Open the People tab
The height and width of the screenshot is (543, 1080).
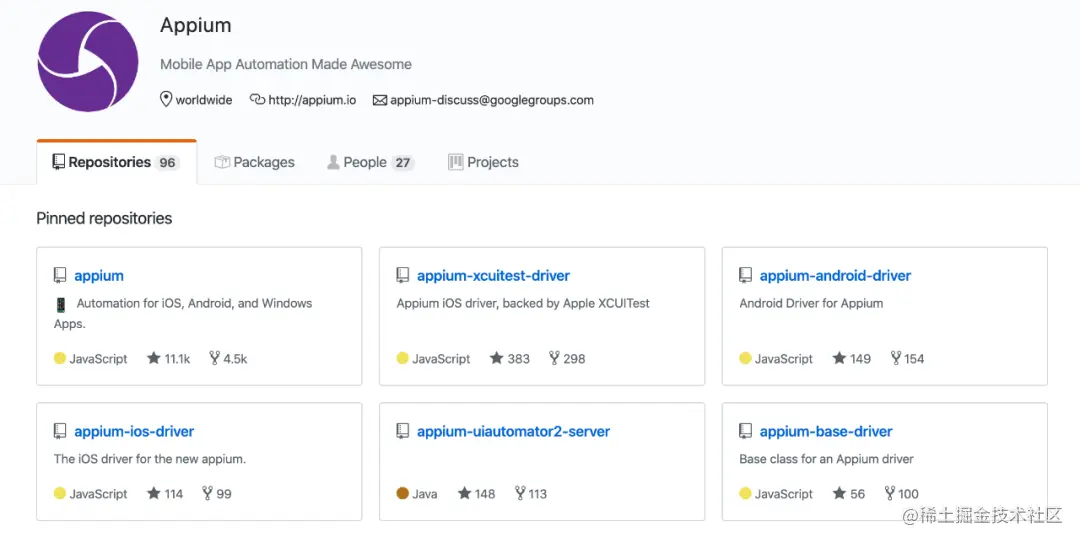tap(370, 163)
